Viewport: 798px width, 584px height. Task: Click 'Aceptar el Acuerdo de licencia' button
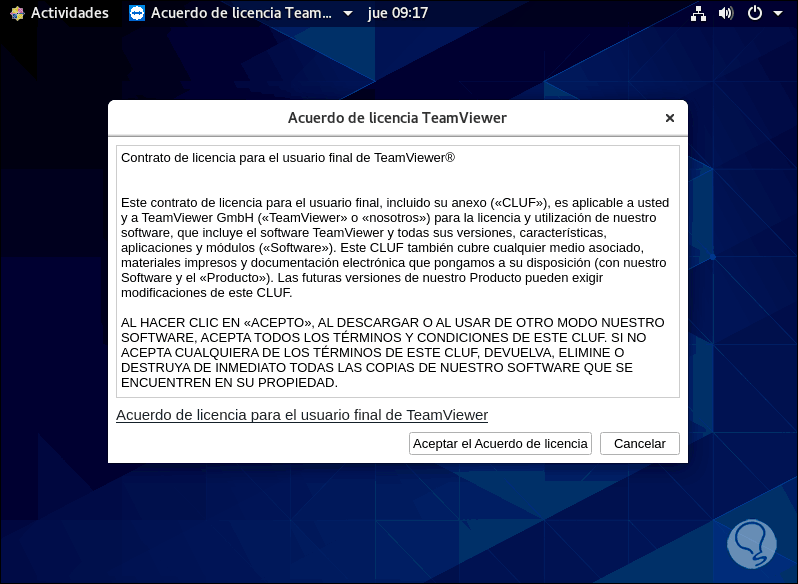pos(500,444)
